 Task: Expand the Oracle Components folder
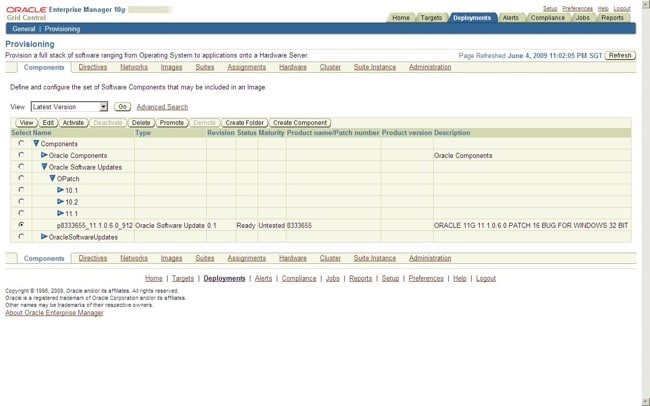click(x=44, y=155)
